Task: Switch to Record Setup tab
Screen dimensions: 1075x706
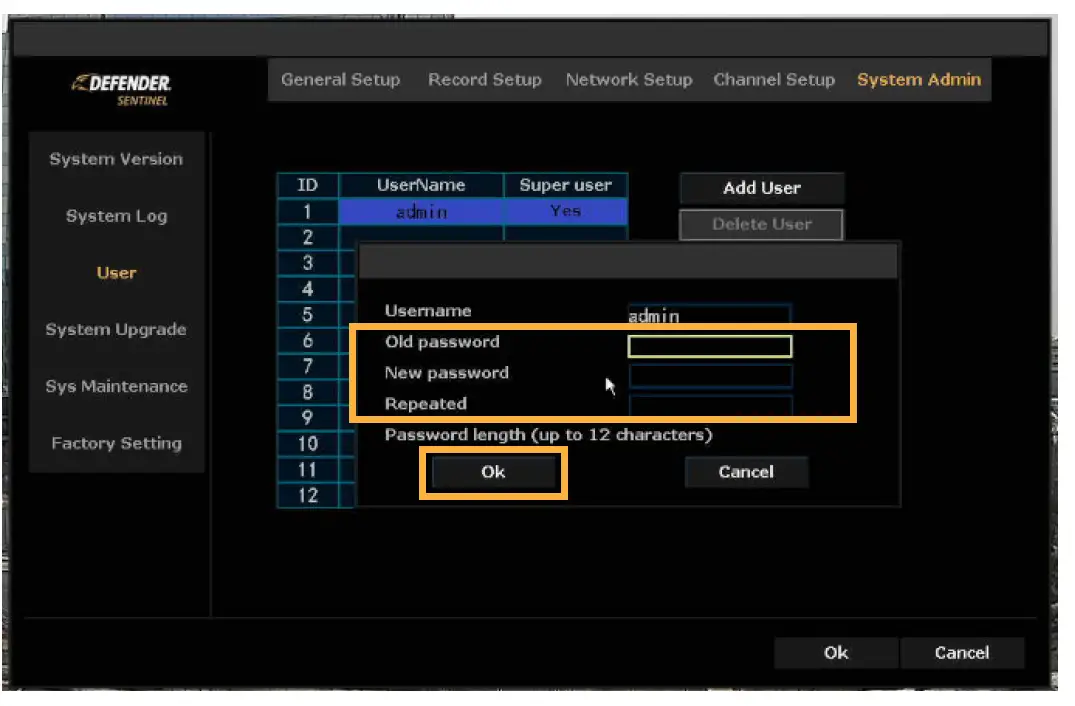Action: (x=485, y=80)
